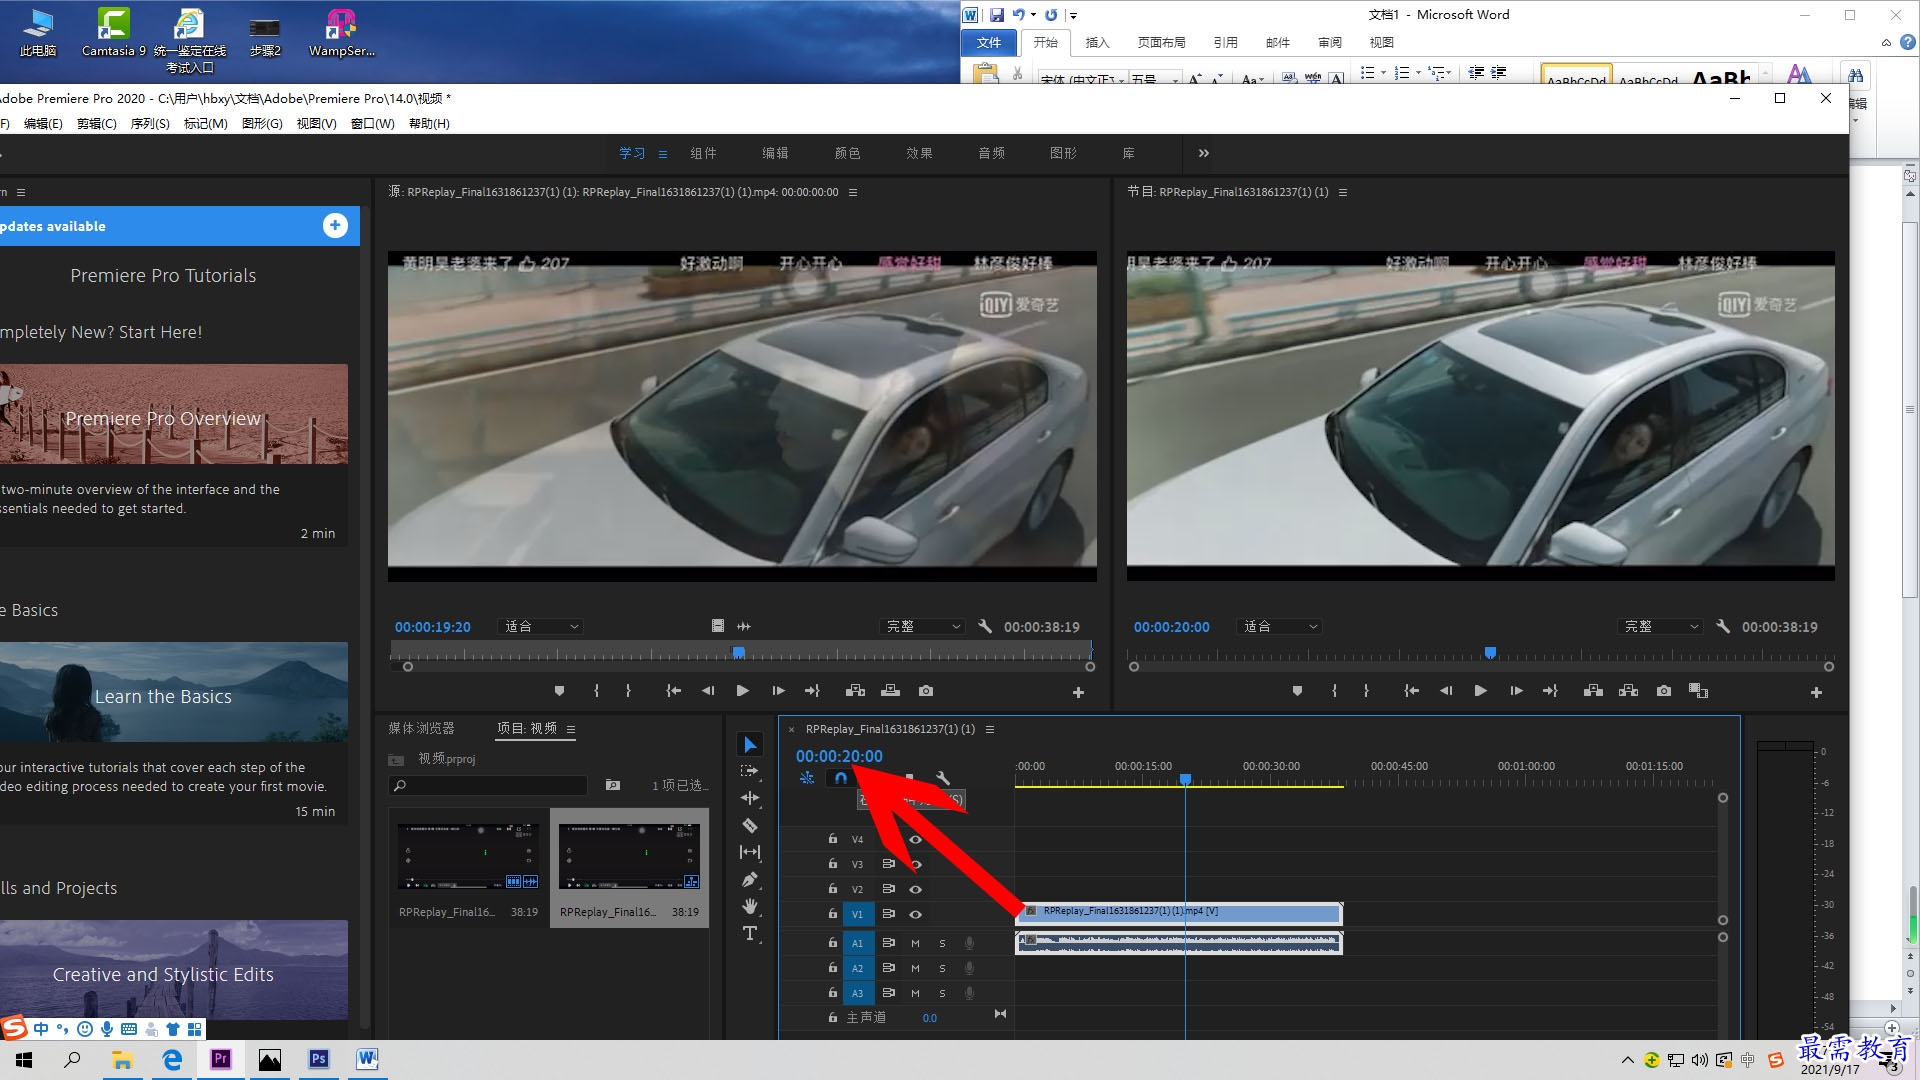Image resolution: width=1920 pixels, height=1080 pixels.
Task: Toggle A2 track targeting
Action: [x=857, y=968]
